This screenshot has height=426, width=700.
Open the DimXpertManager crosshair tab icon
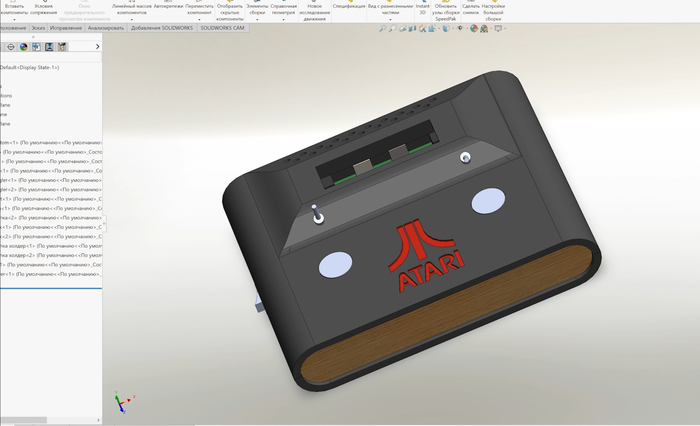point(9,46)
